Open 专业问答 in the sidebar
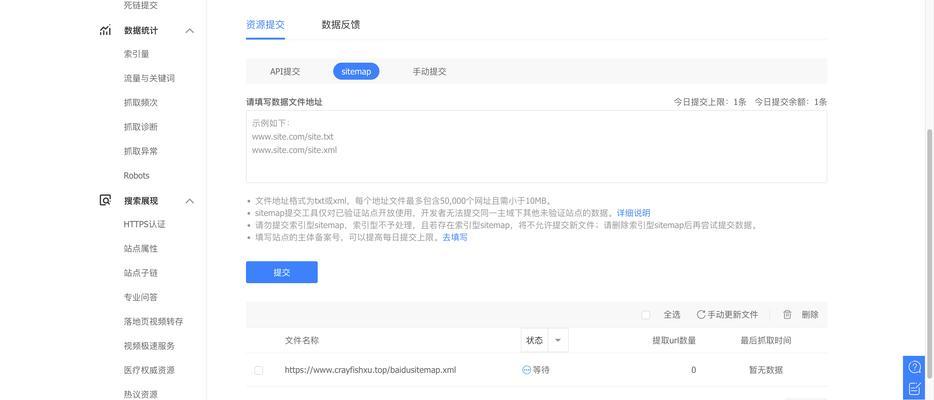934x400 pixels. click(141, 297)
